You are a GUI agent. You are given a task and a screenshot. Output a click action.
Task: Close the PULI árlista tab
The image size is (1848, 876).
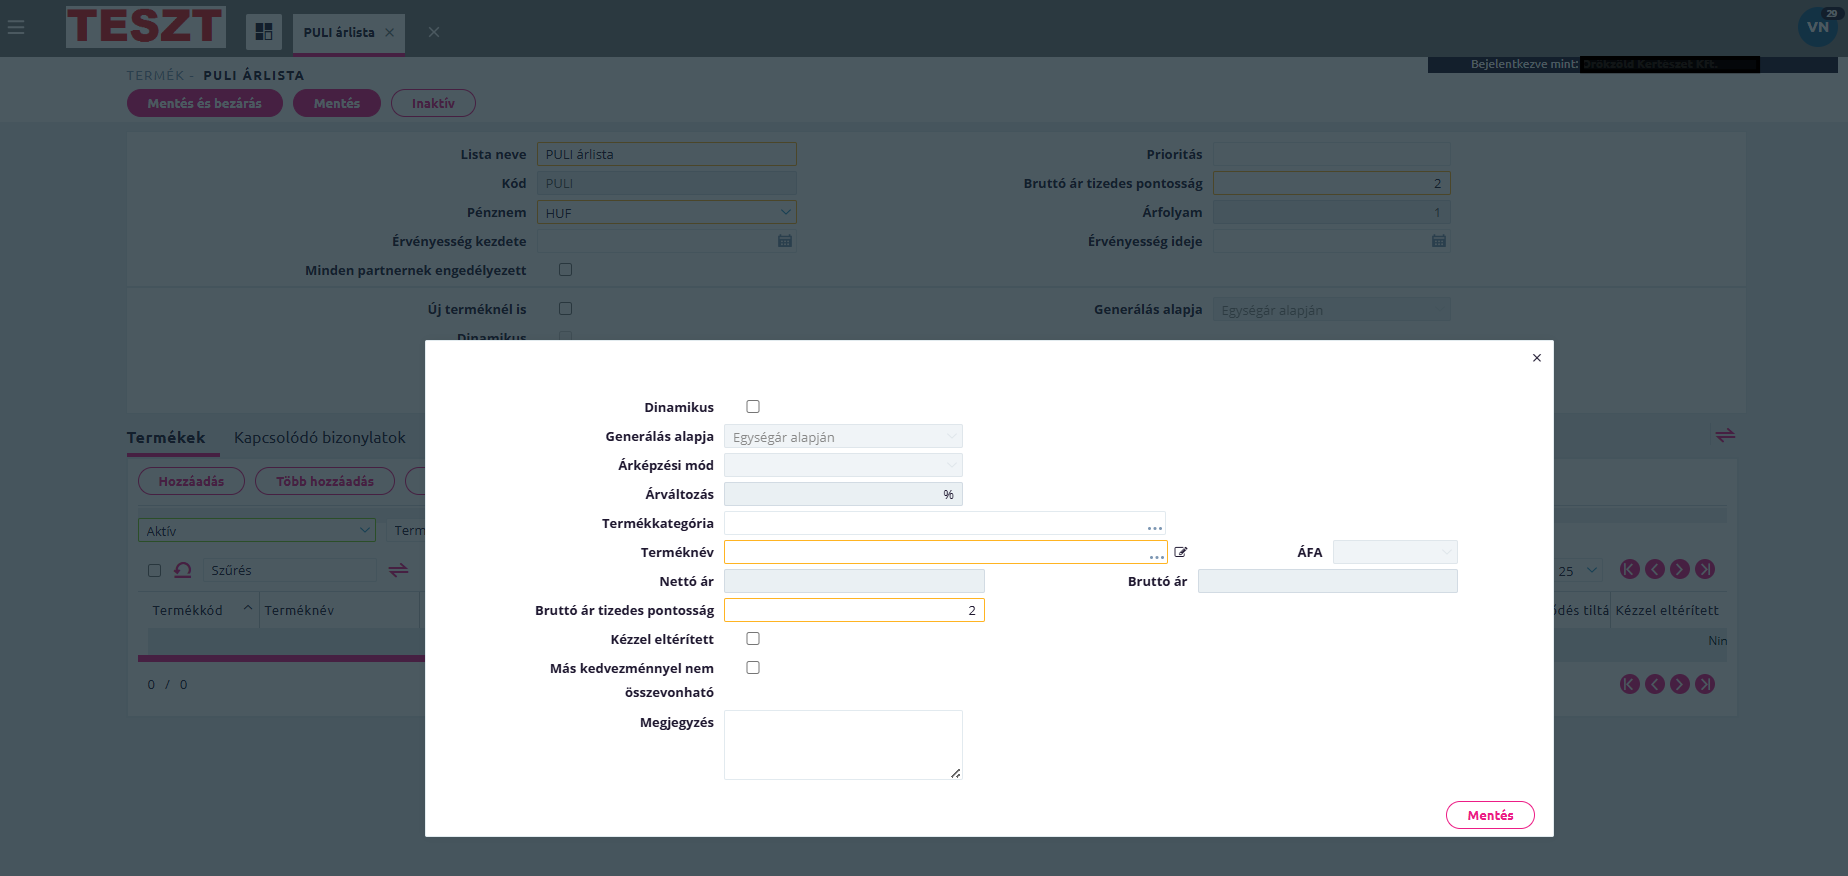(x=390, y=33)
